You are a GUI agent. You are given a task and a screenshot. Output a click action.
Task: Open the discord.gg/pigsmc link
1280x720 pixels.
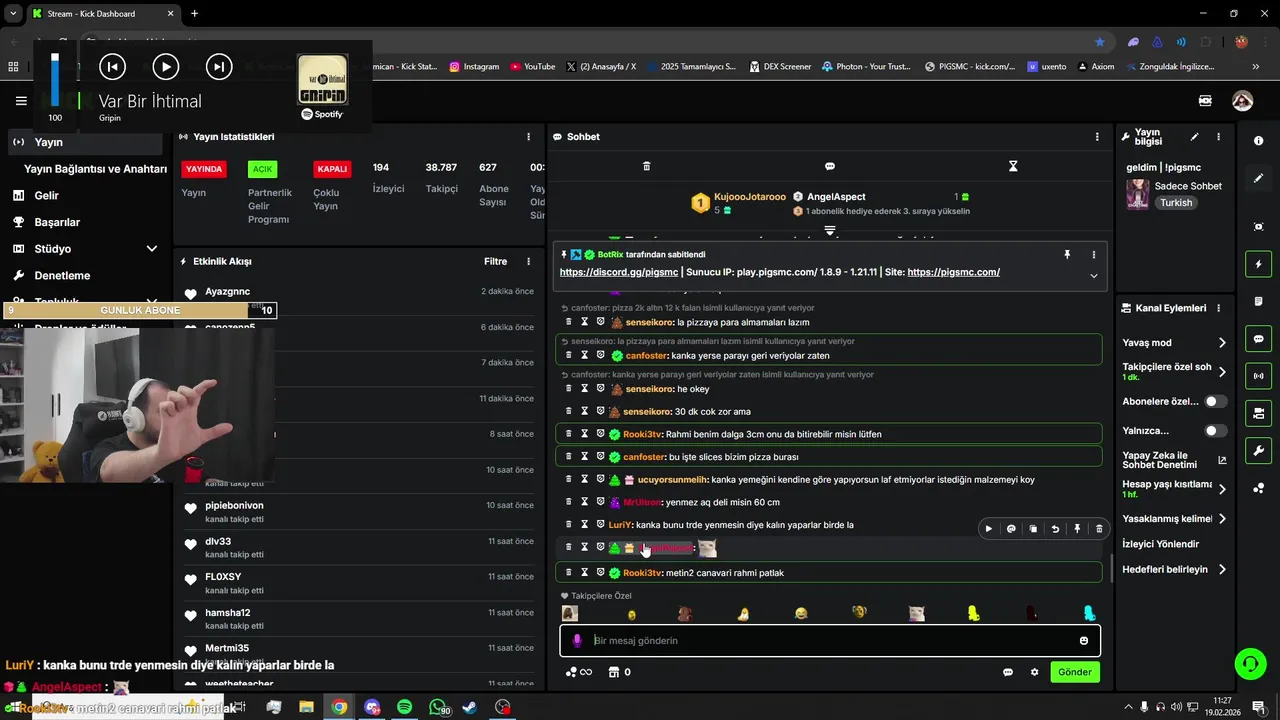(x=618, y=272)
